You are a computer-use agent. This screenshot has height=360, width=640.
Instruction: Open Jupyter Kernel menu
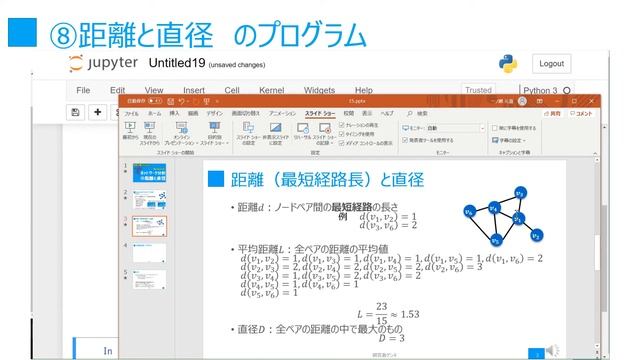[x=271, y=90]
